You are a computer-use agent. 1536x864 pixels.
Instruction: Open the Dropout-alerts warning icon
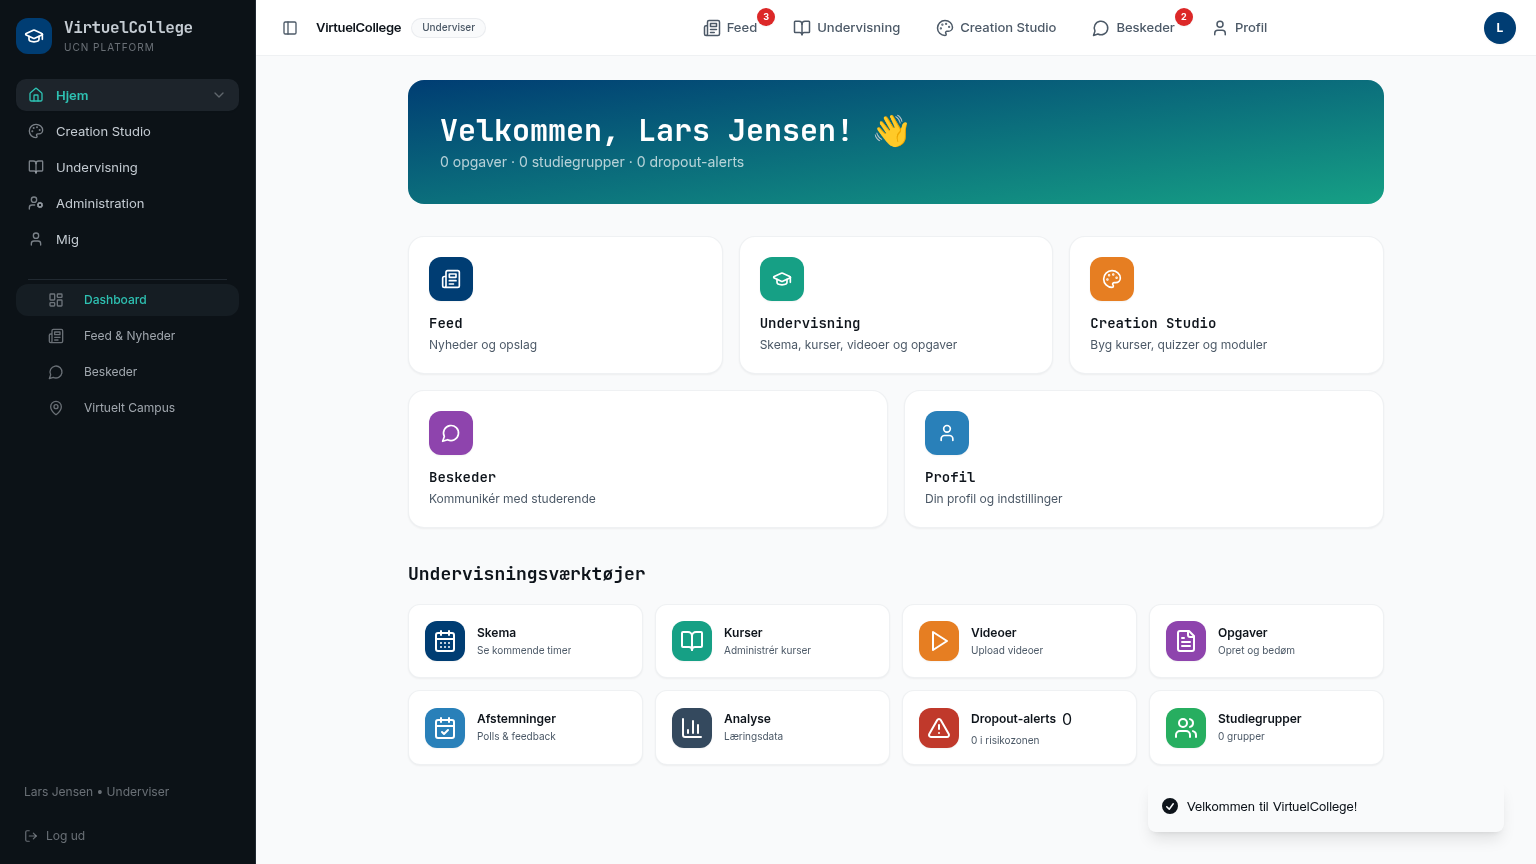pyautogui.click(x=939, y=728)
